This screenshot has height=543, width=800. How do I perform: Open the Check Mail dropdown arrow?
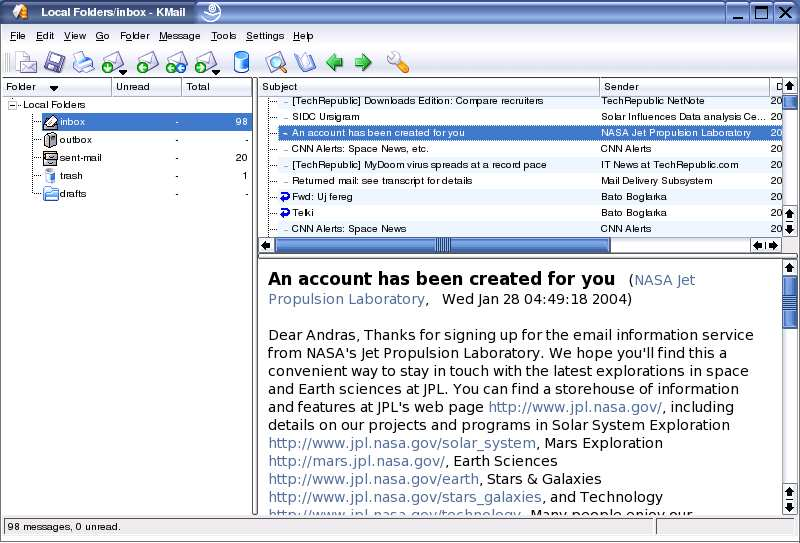(123, 72)
